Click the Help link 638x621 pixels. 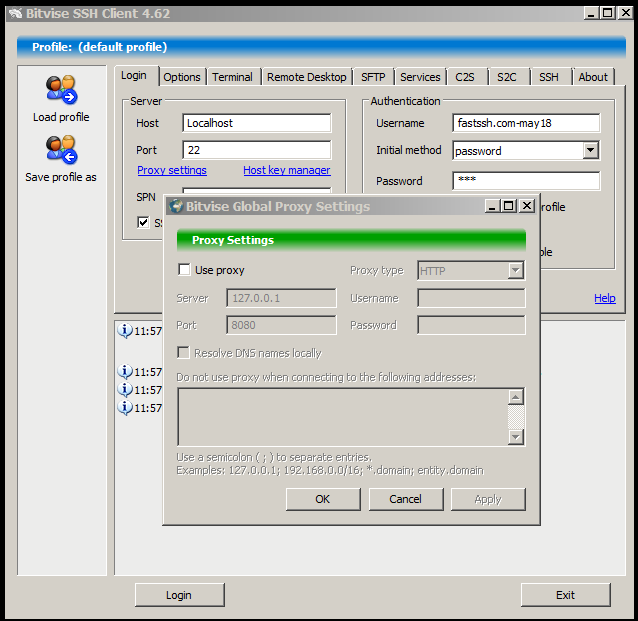pyautogui.click(x=605, y=298)
